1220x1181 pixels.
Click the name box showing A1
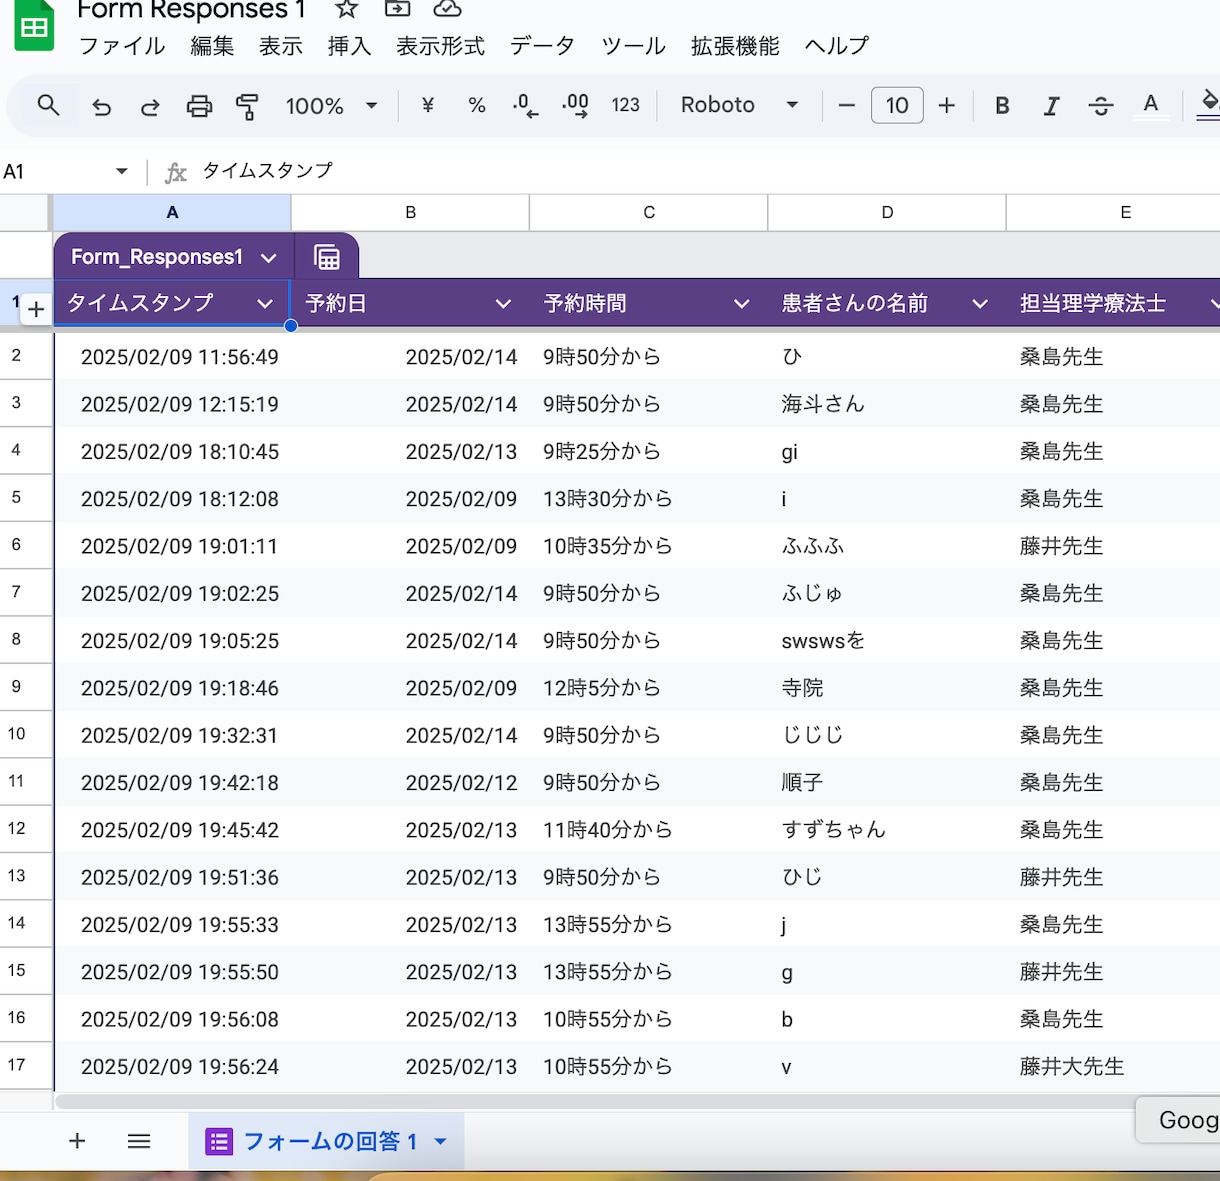point(55,172)
